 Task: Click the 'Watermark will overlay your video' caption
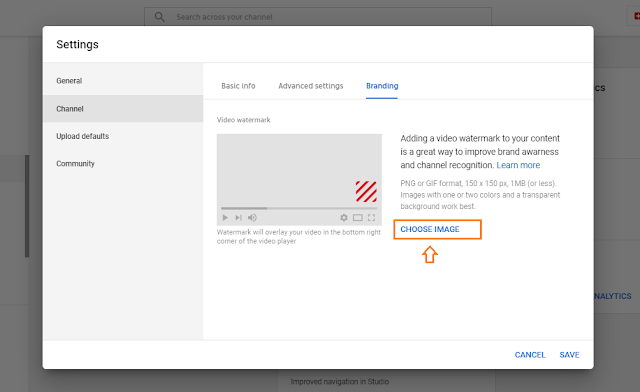coord(299,236)
